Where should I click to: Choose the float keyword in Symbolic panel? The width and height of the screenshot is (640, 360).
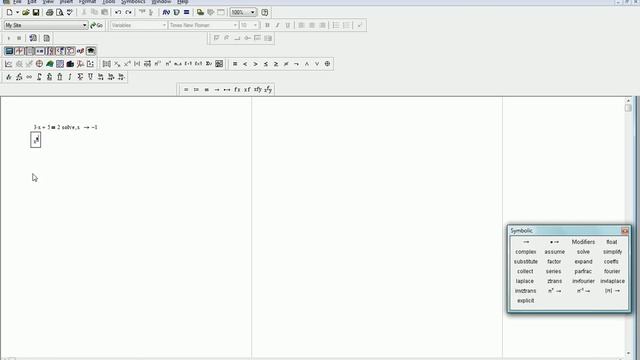click(x=611, y=242)
